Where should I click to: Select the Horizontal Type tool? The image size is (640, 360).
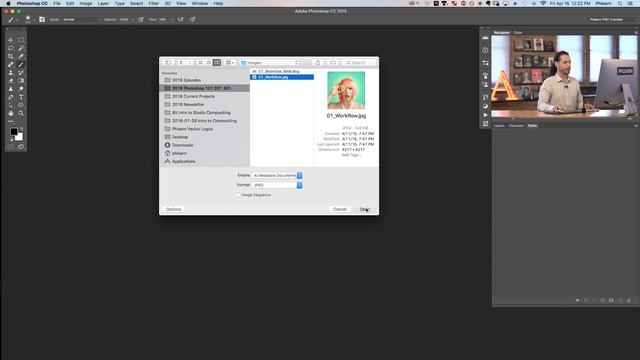[x=21, y=97]
